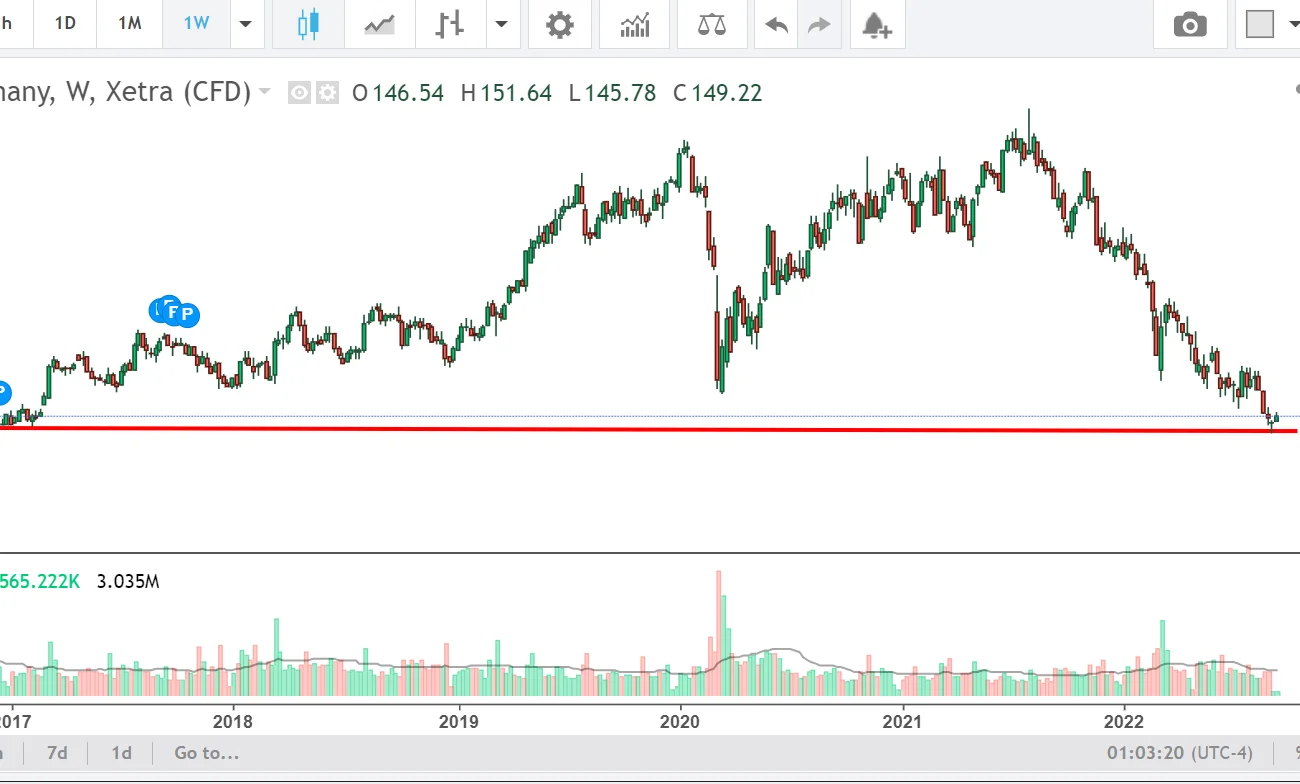Viewport: 1300px width, 784px height.
Task: Expand the time interval dropdown arrow
Action: (x=245, y=25)
